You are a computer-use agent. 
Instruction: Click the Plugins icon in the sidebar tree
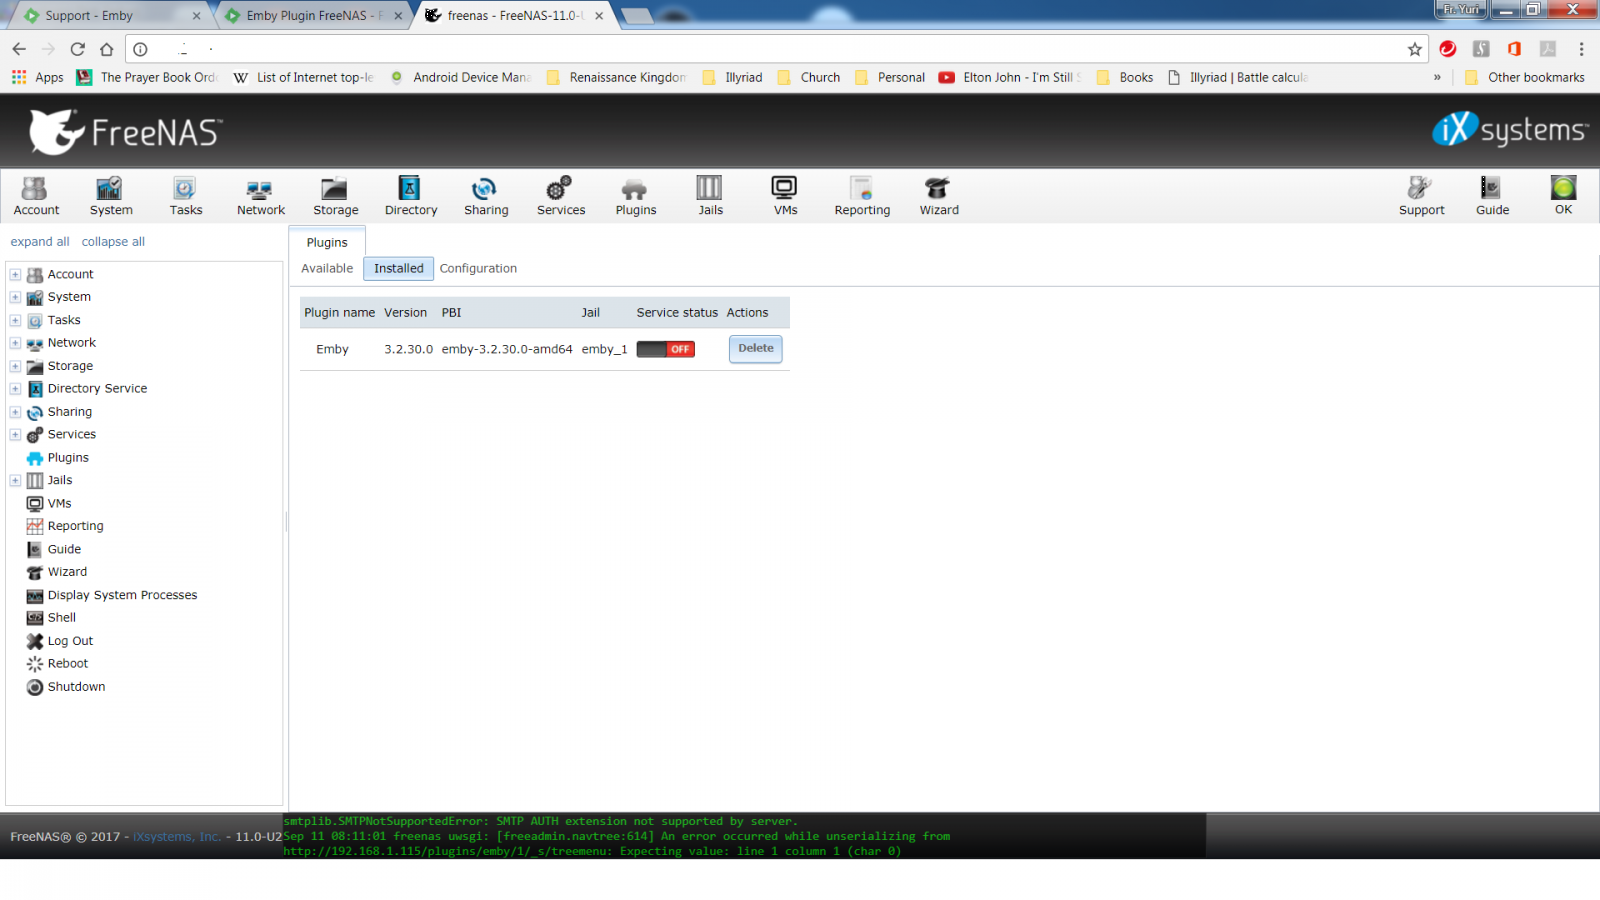click(35, 458)
